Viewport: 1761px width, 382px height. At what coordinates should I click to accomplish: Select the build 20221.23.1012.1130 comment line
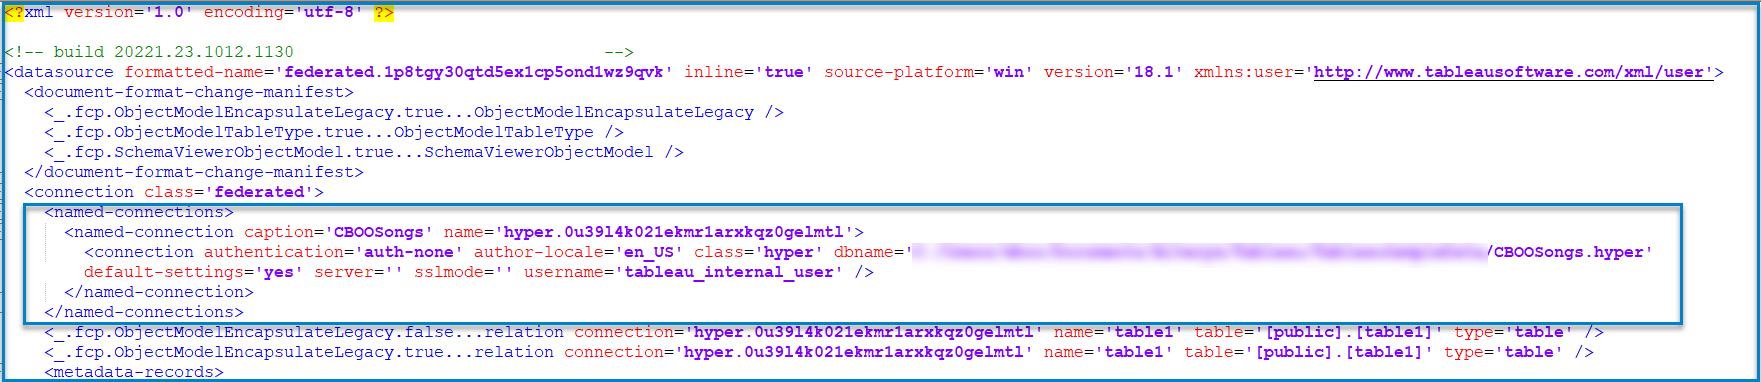click(319, 52)
